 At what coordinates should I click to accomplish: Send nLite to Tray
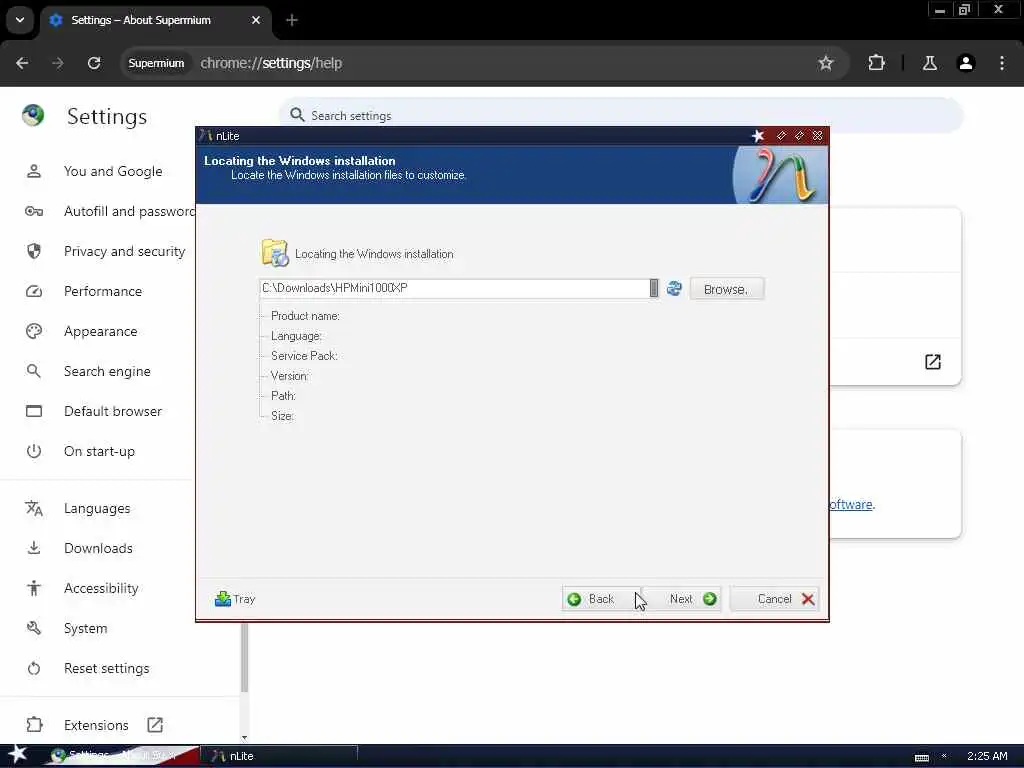(x=235, y=599)
